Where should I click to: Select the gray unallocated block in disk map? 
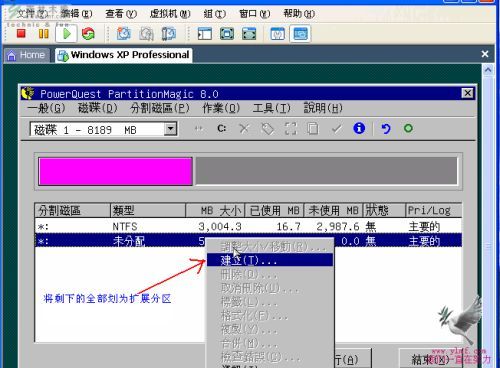(326, 171)
